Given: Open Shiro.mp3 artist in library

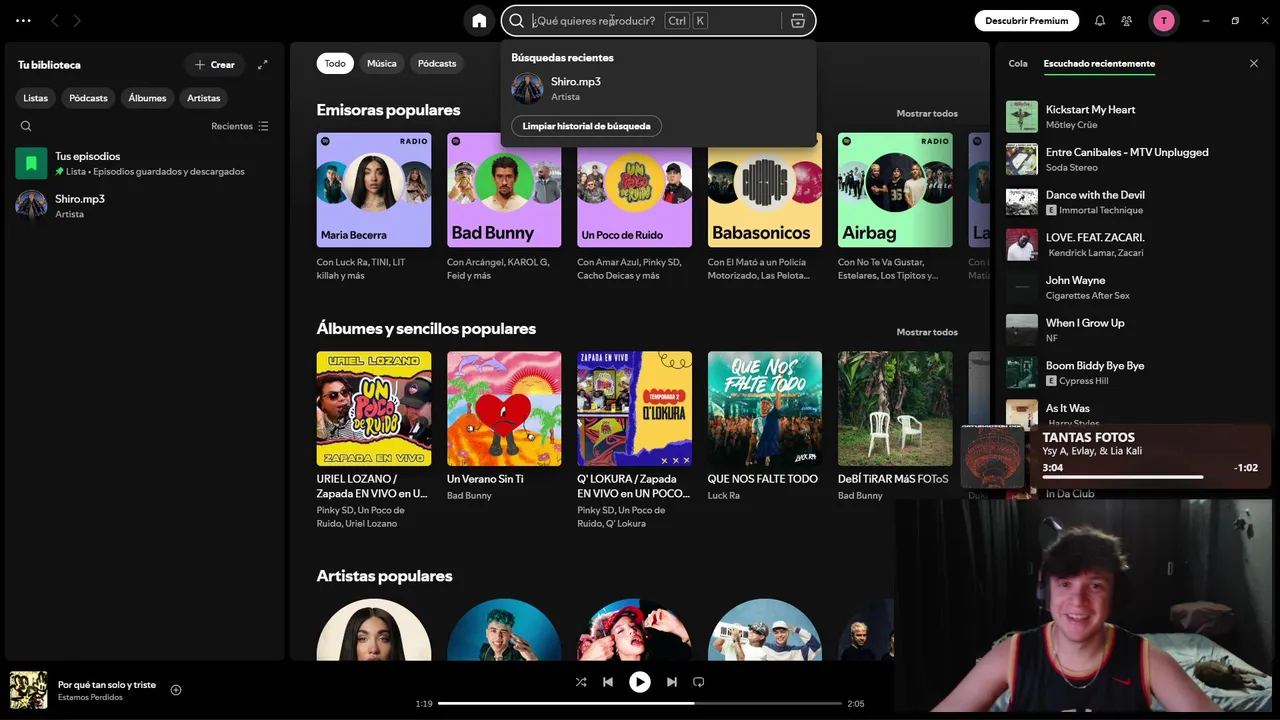Looking at the screenshot, I should 145,205.
